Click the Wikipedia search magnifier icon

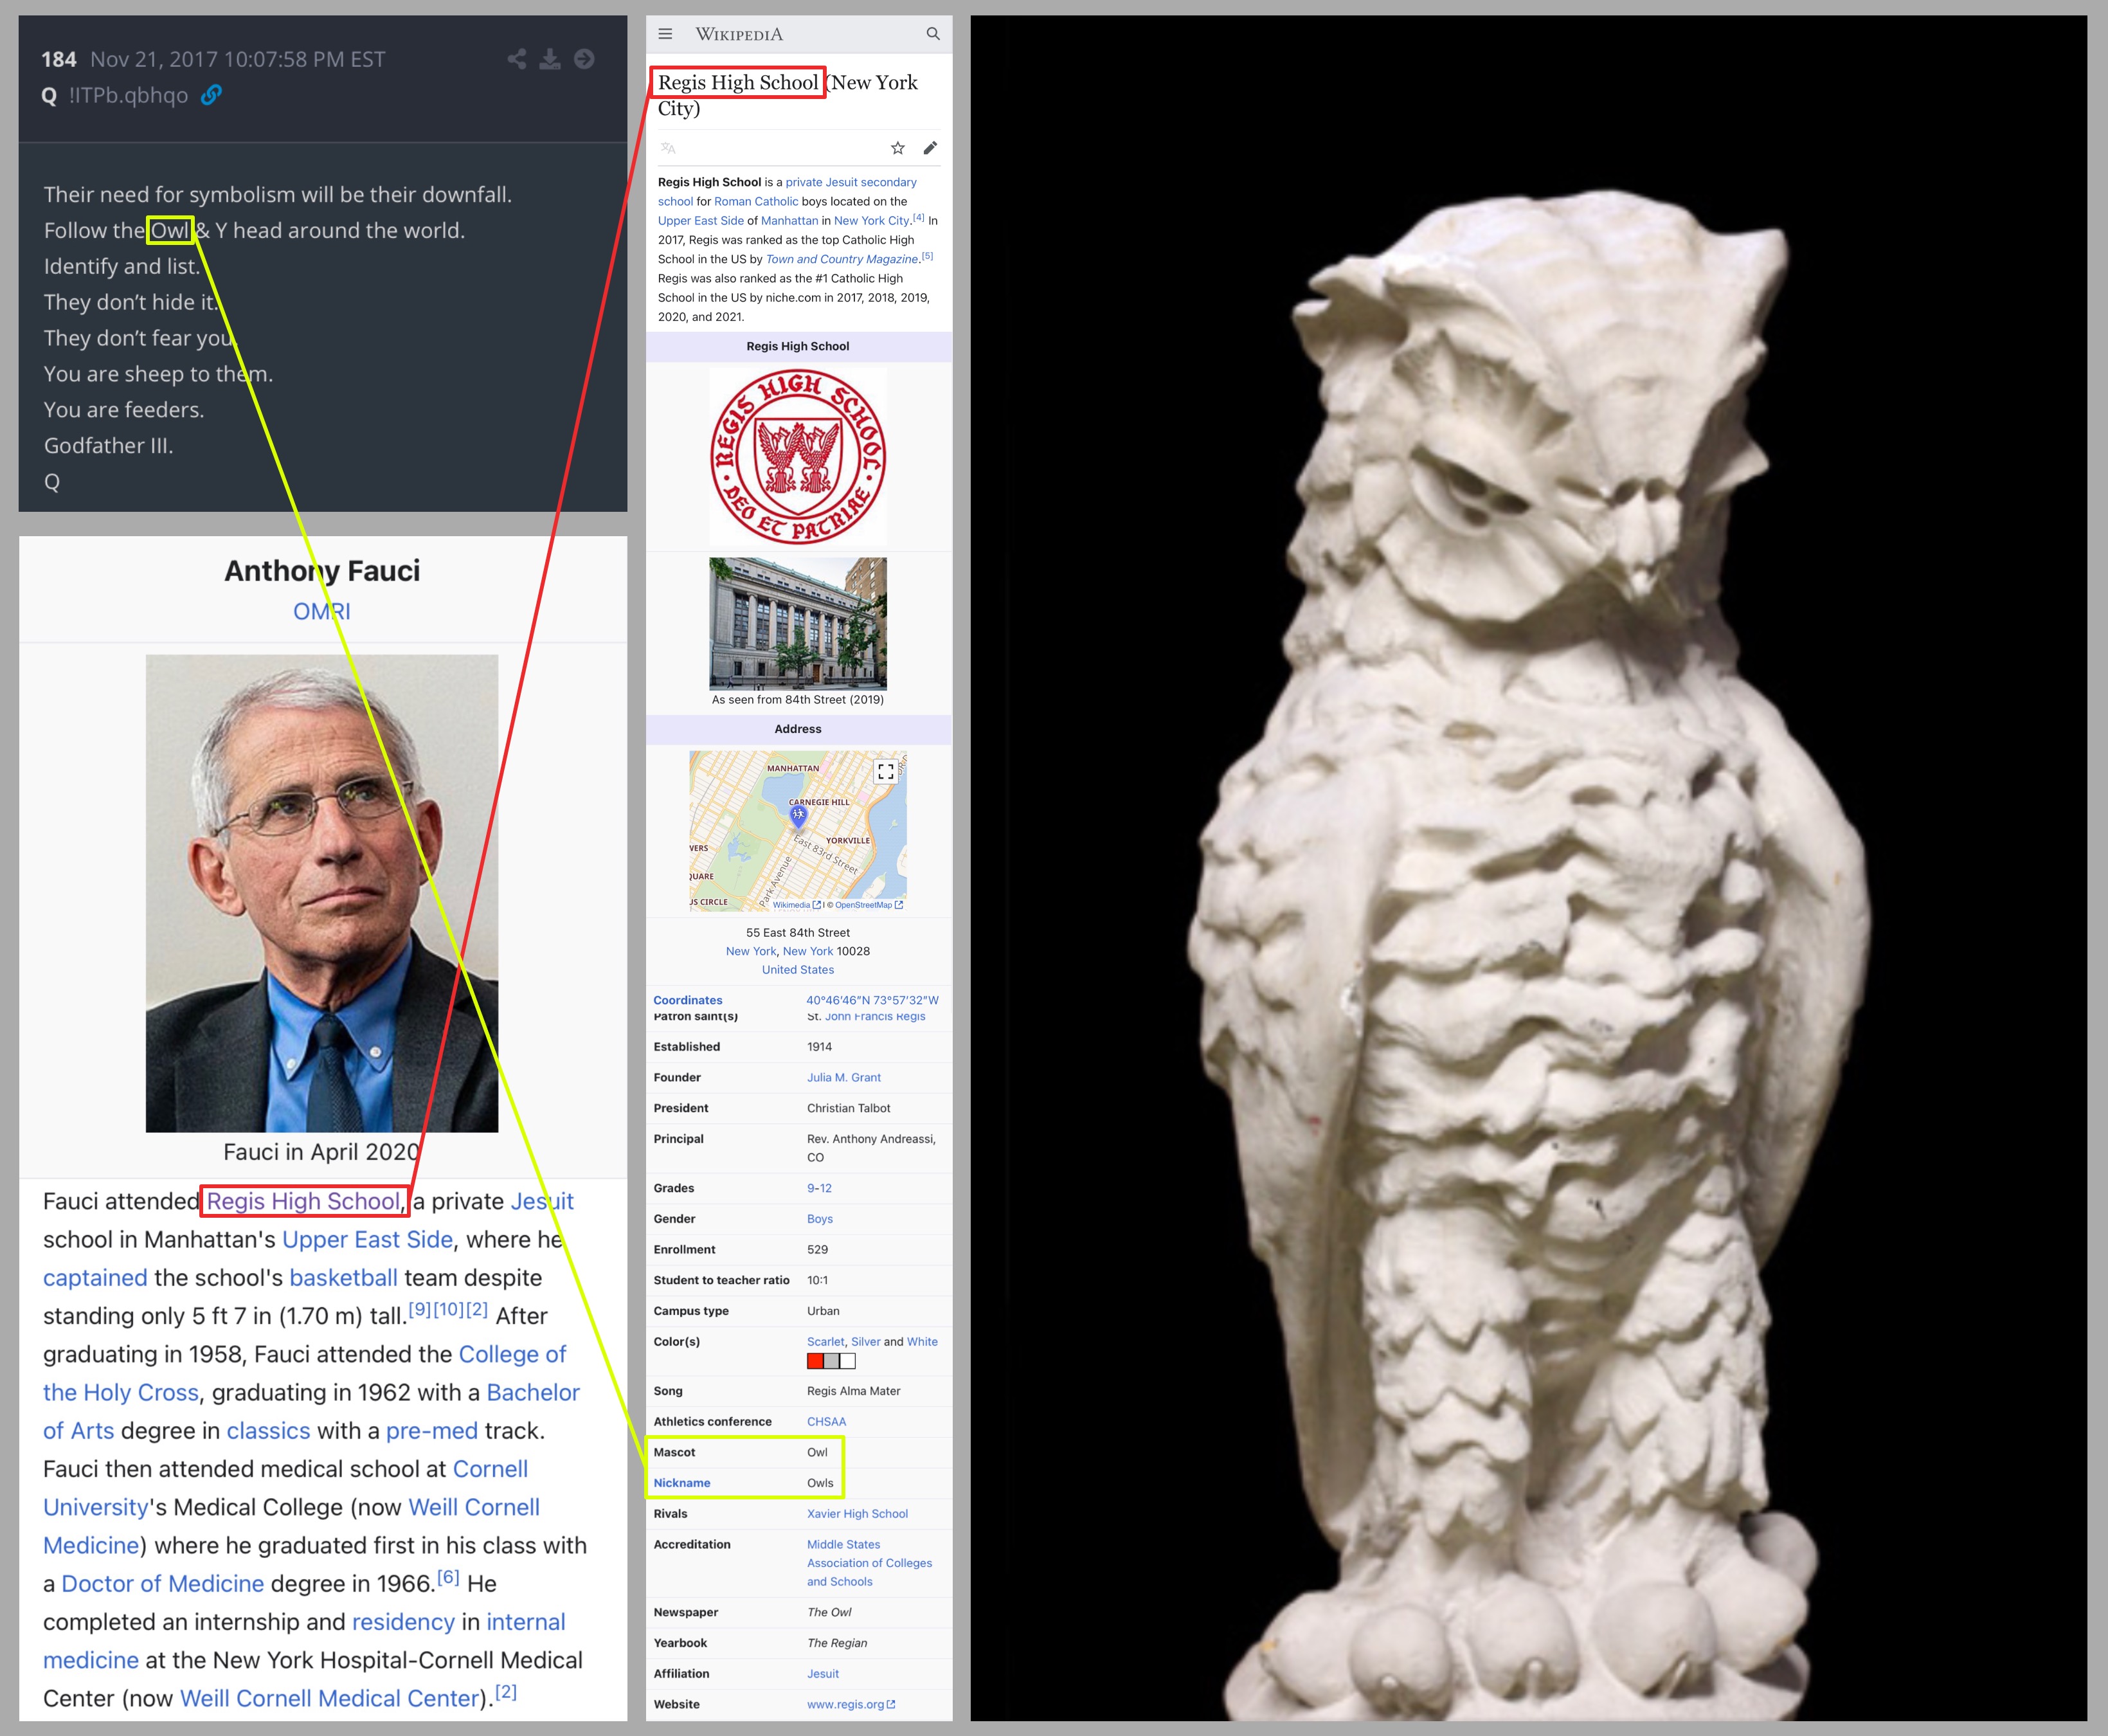(x=933, y=34)
